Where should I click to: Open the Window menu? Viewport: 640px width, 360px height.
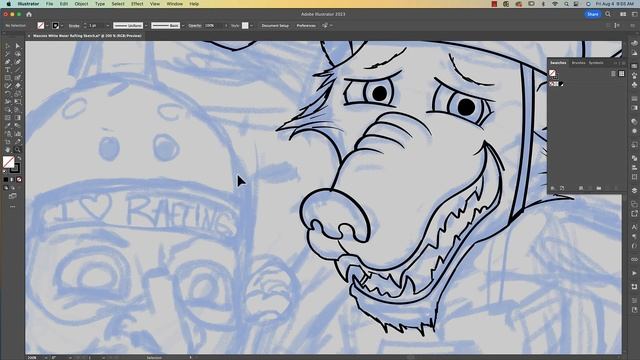pyautogui.click(x=175, y=4)
